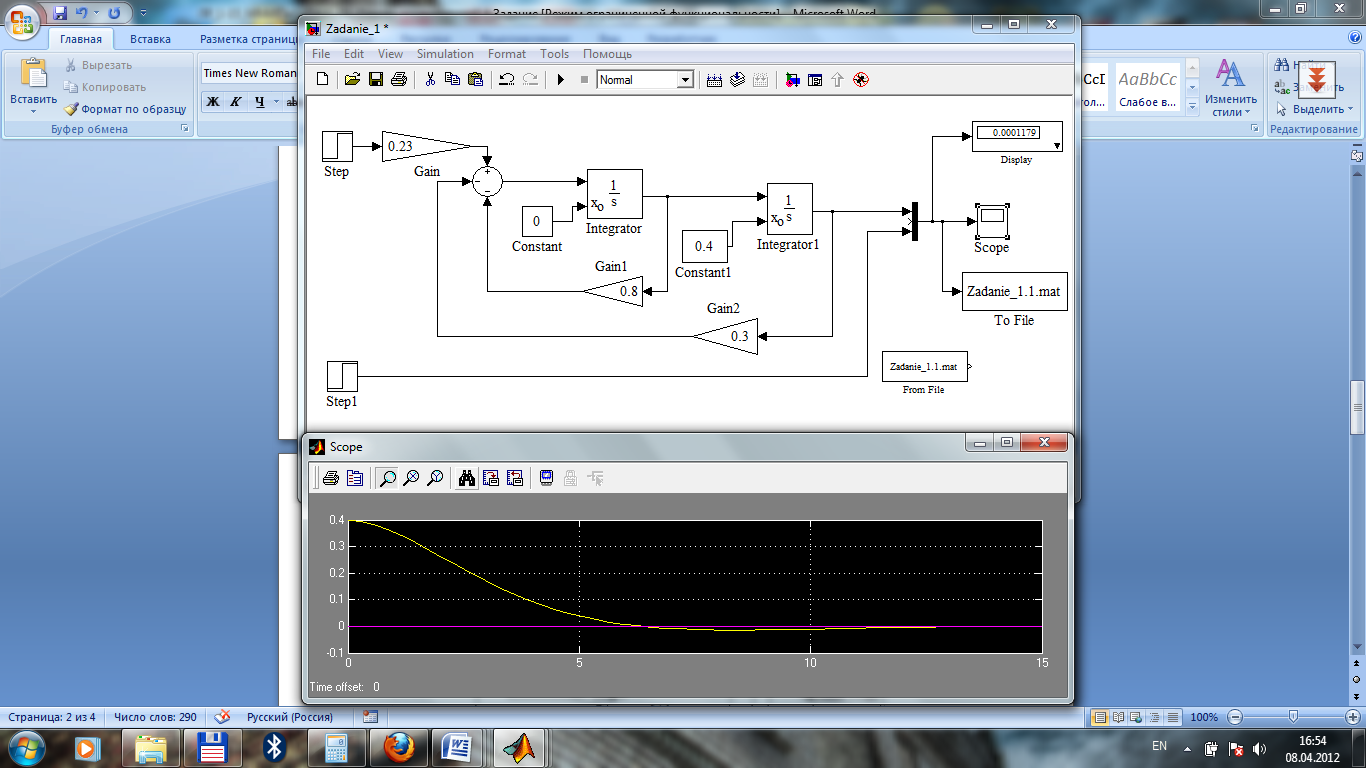This screenshot has height=768, width=1366.
Task: Select the Scope block in the model
Action: (991, 220)
